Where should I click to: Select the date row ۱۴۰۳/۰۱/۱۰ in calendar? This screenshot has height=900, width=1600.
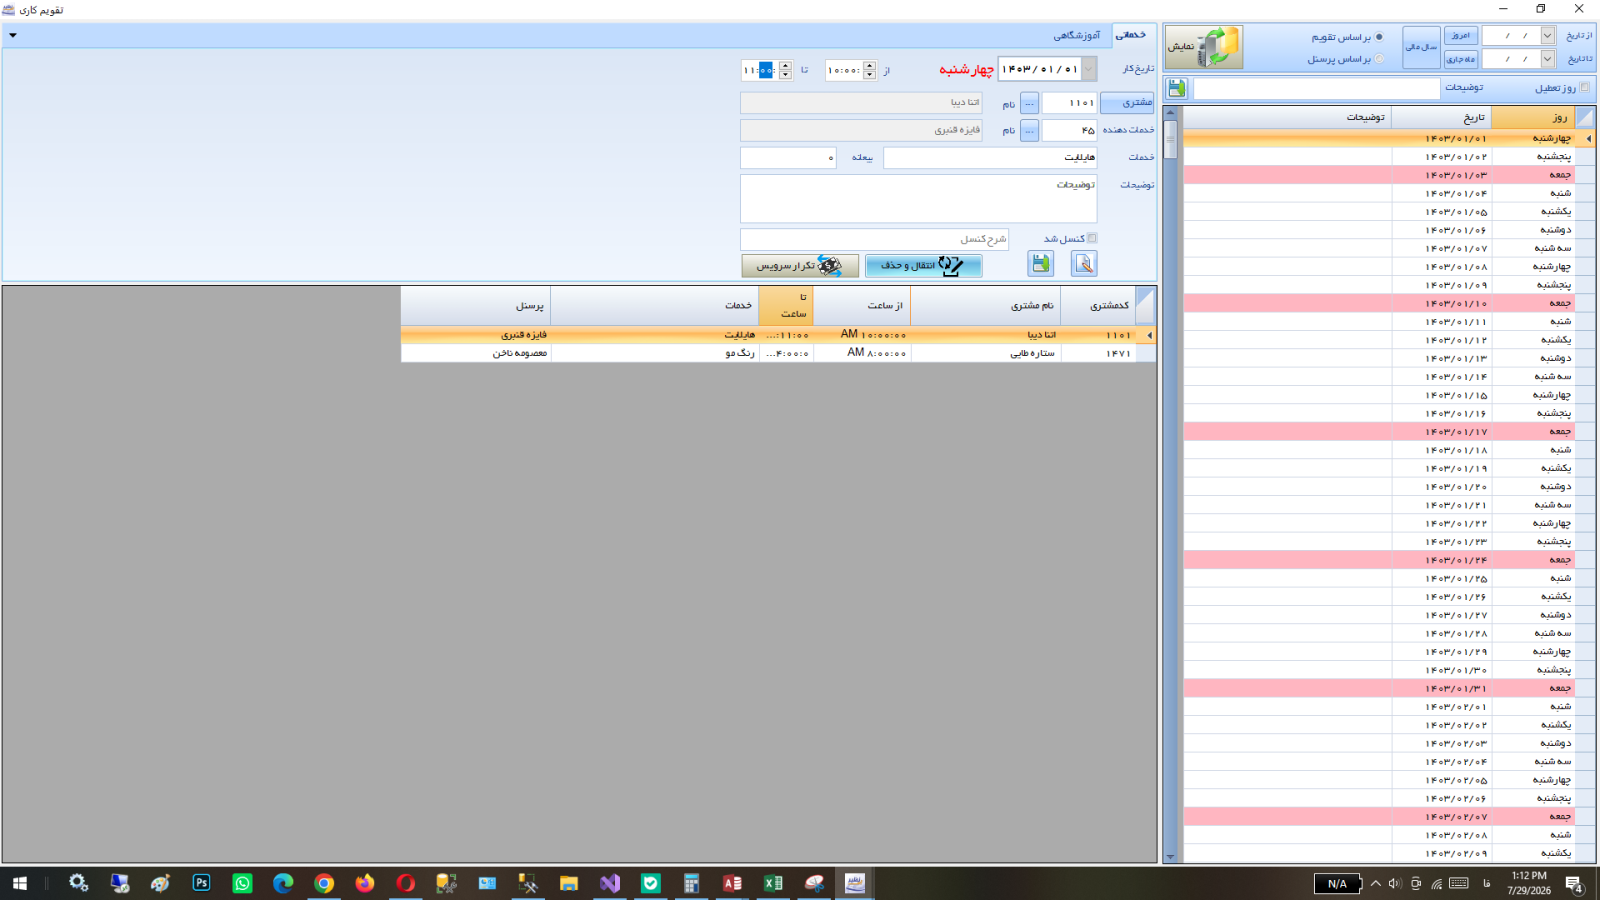1389,303
